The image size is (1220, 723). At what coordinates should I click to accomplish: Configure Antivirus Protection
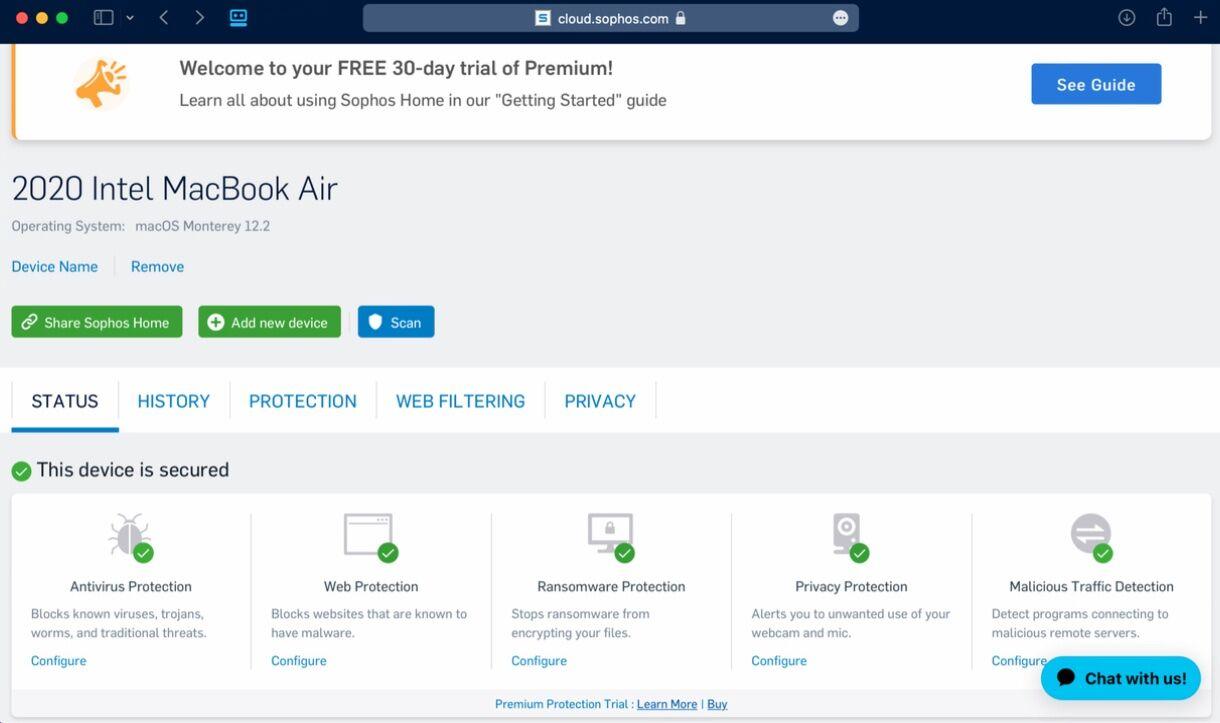tap(58, 661)
